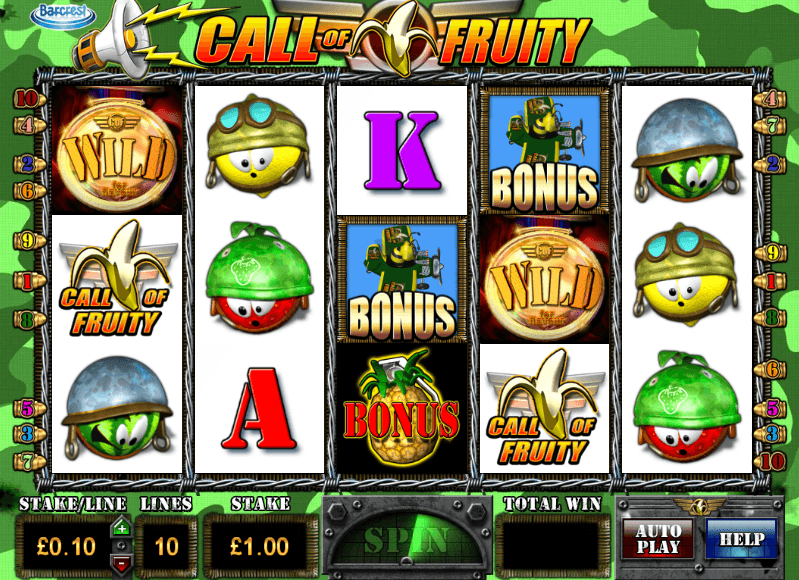Click the green SPIN button

(407, 539)
